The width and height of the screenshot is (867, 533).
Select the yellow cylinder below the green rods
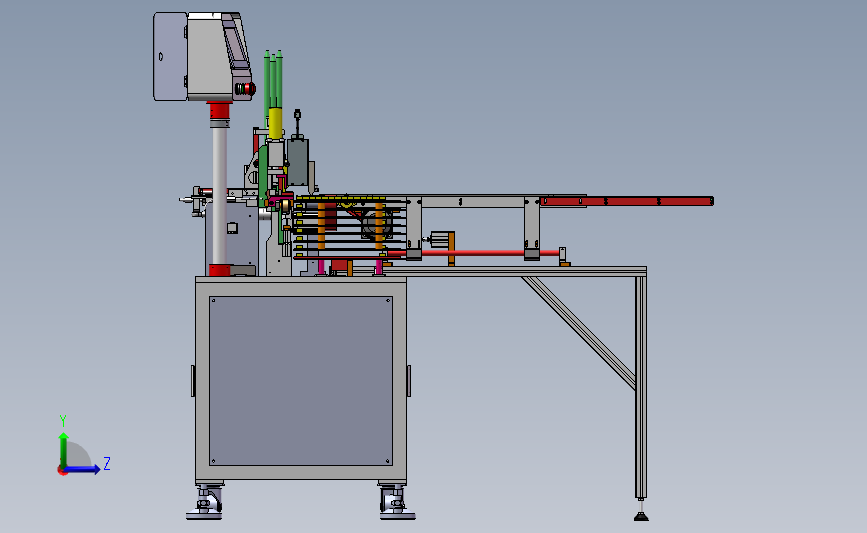(x=275, y=123)
